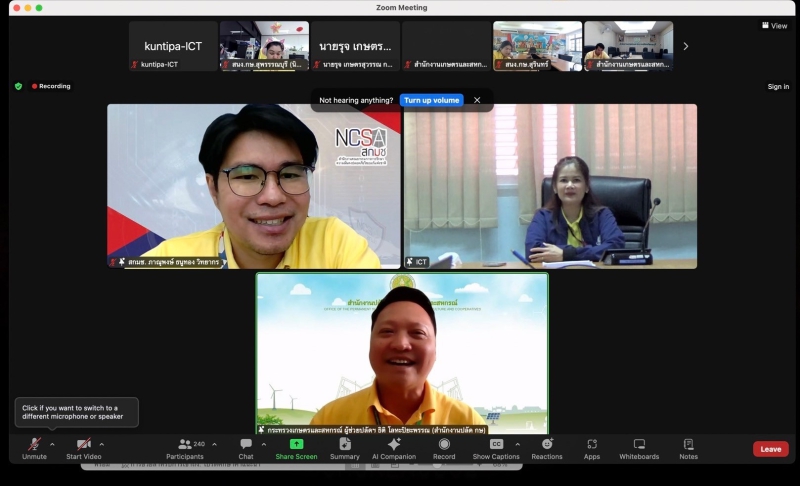Open the Chat panel
Viewport: 800px width, 486px height.
[x=246, y=449]
